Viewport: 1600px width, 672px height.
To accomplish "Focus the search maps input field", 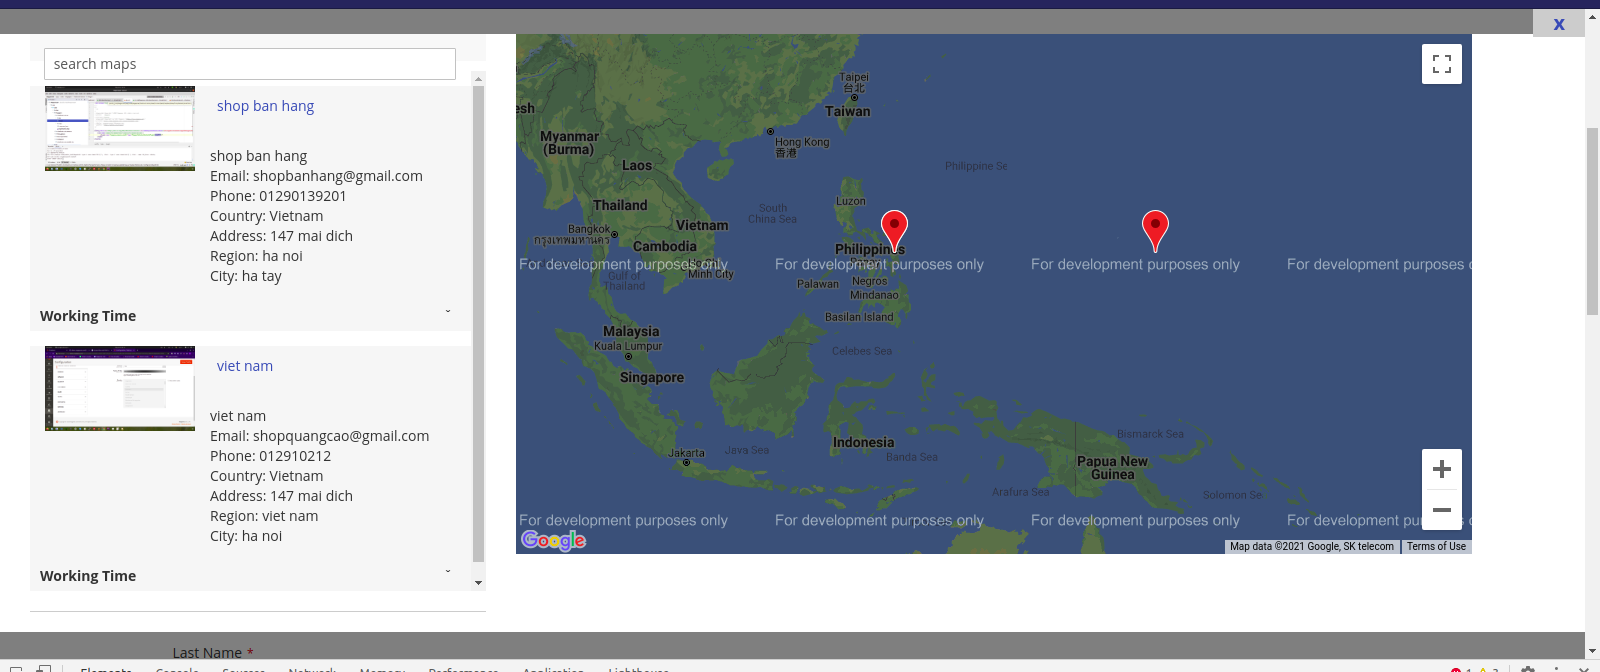I will (250, 64).
